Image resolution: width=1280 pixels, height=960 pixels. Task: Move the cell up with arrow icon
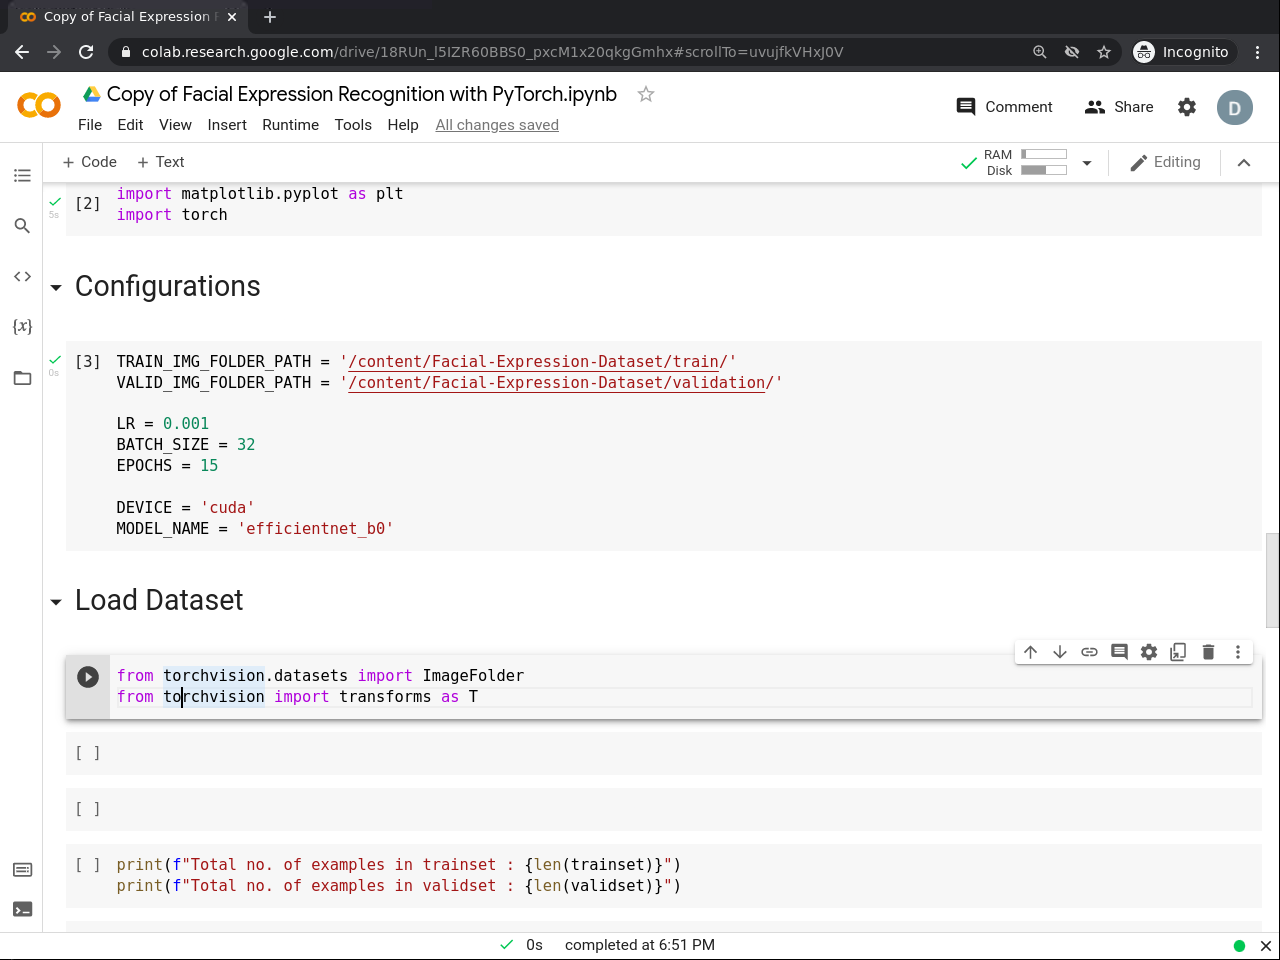[1030, 652]
